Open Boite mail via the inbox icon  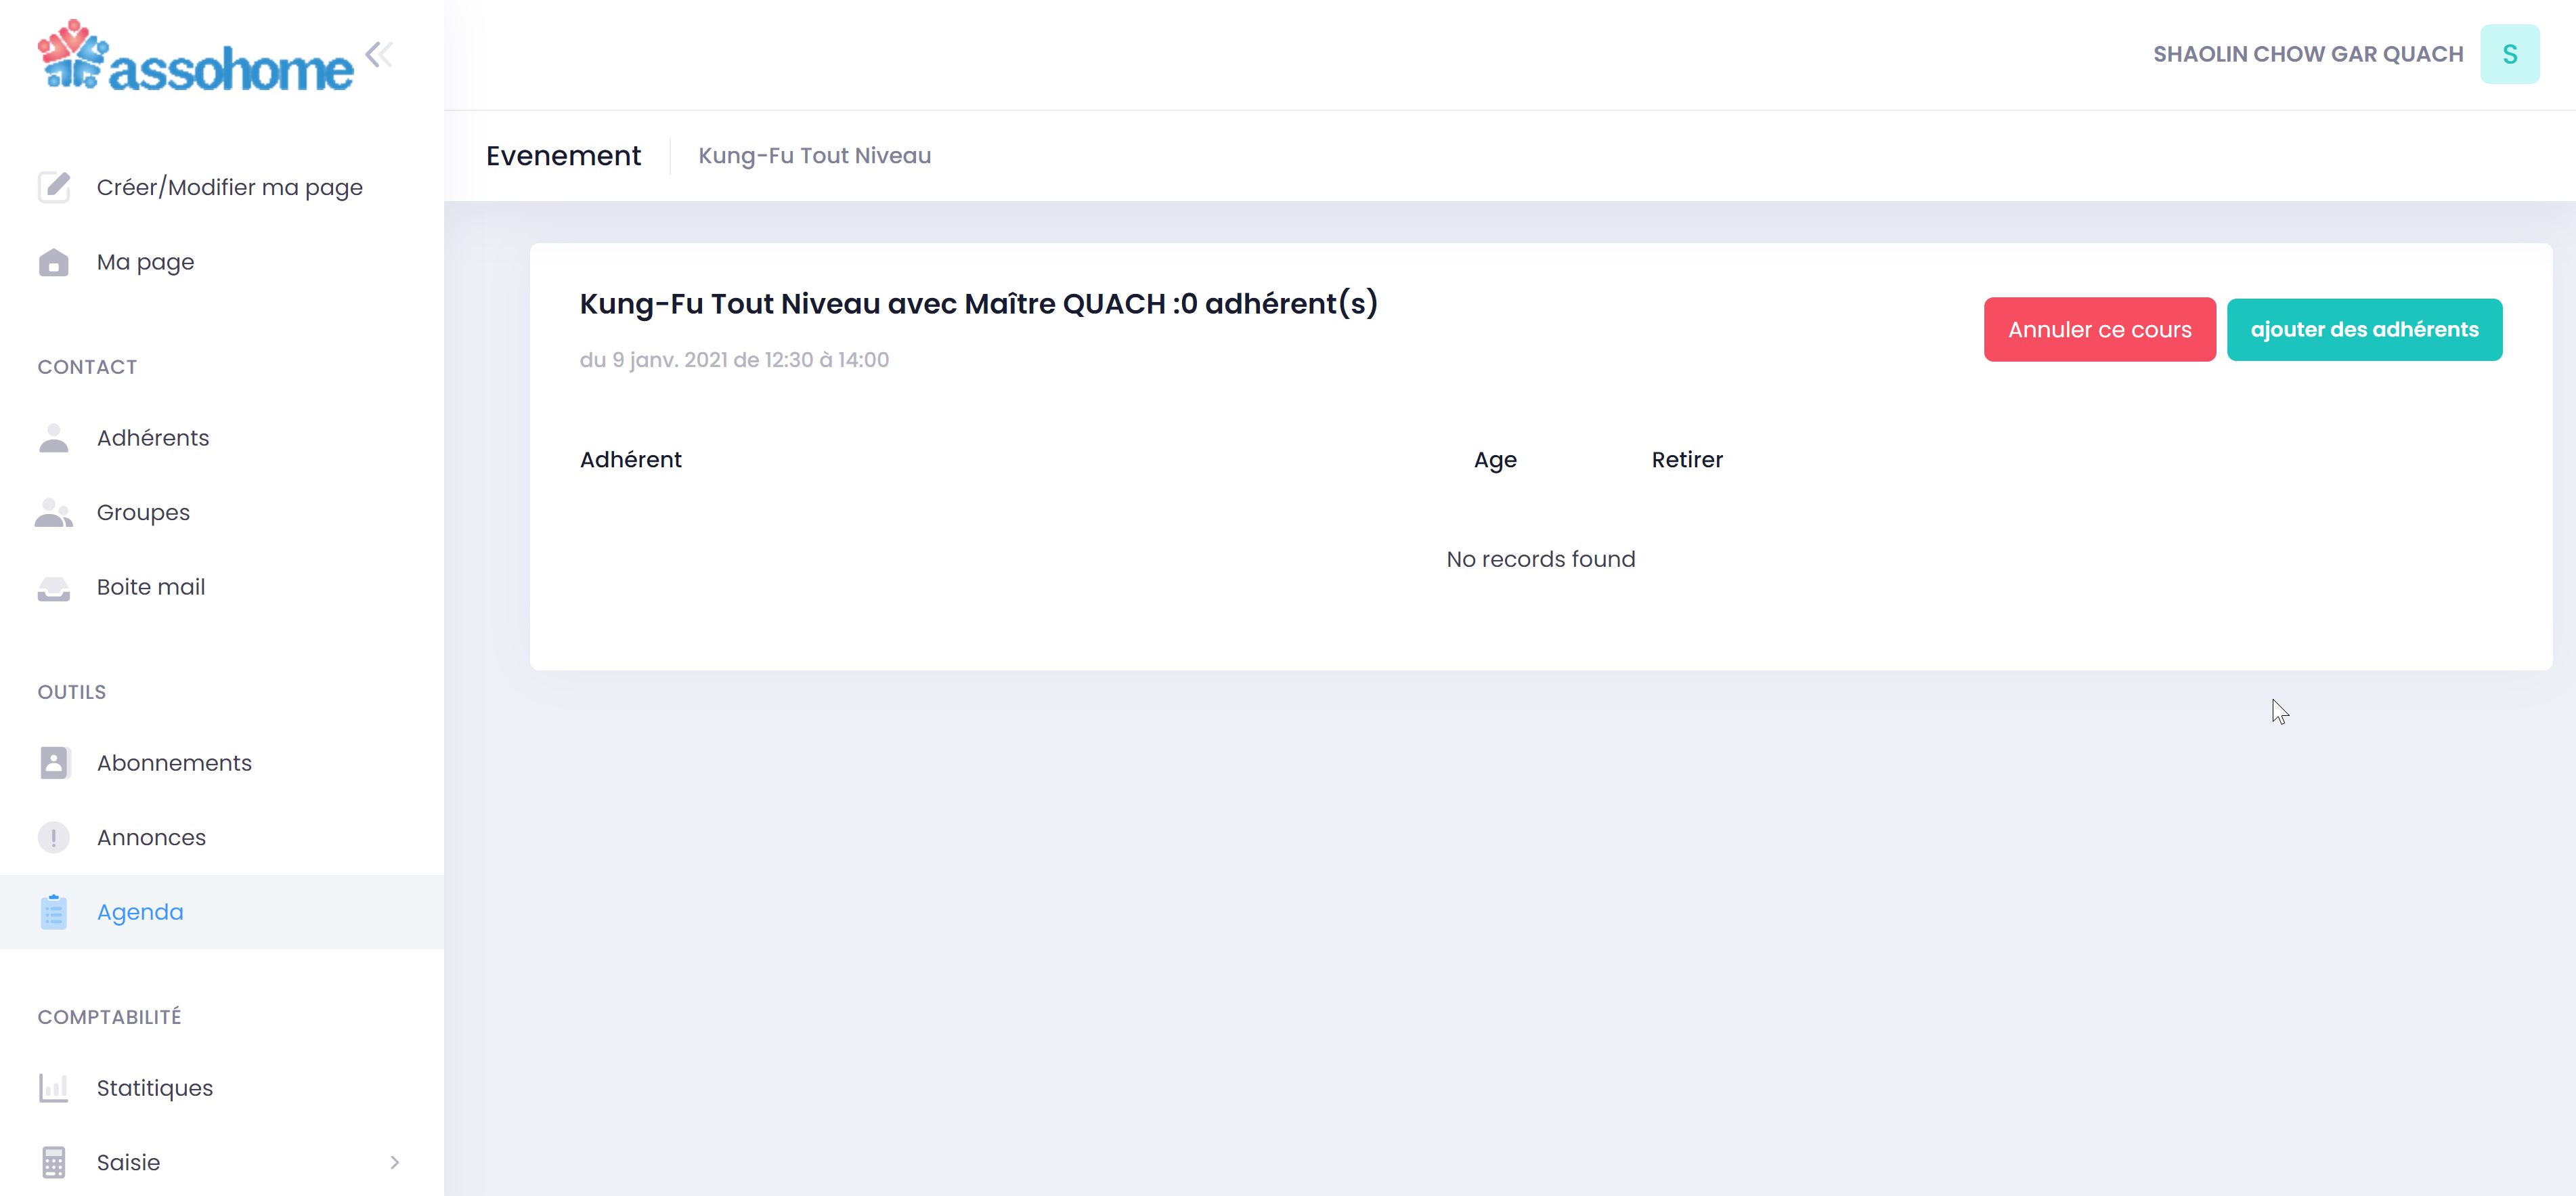[x=54, y=587]
